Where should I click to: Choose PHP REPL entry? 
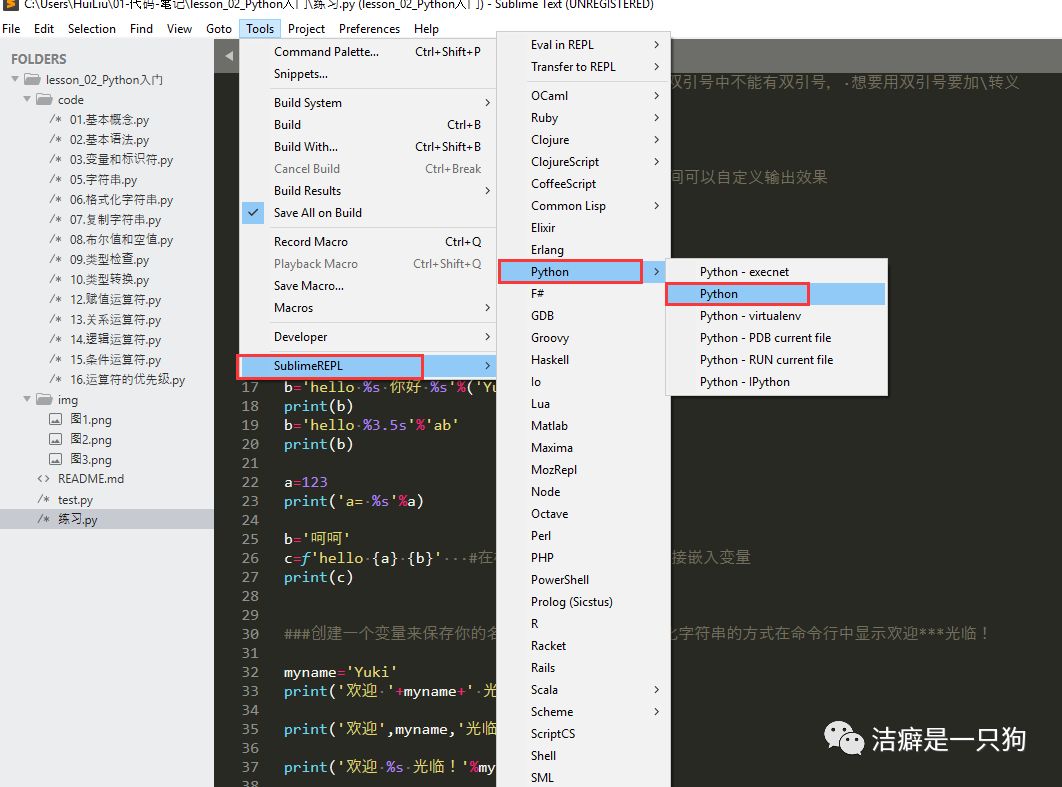pyautogui.click(x=583, y=557)
